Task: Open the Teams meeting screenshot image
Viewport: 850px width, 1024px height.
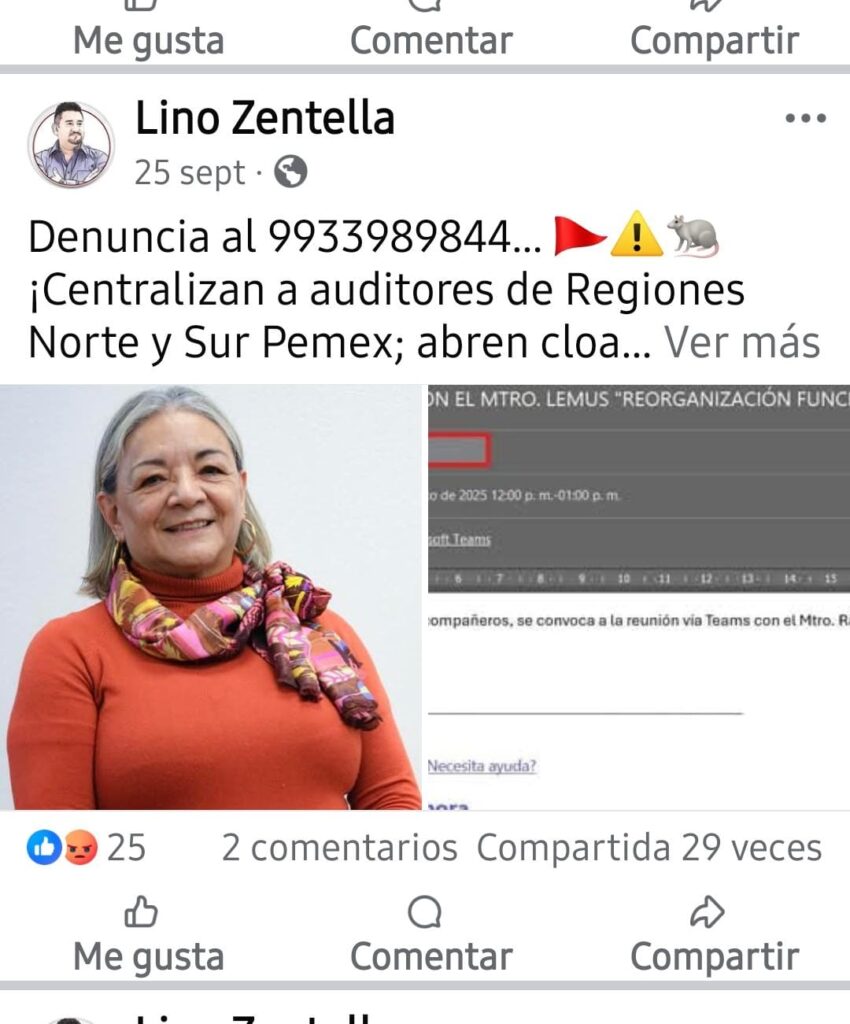Action: click(x=638, y=597)
